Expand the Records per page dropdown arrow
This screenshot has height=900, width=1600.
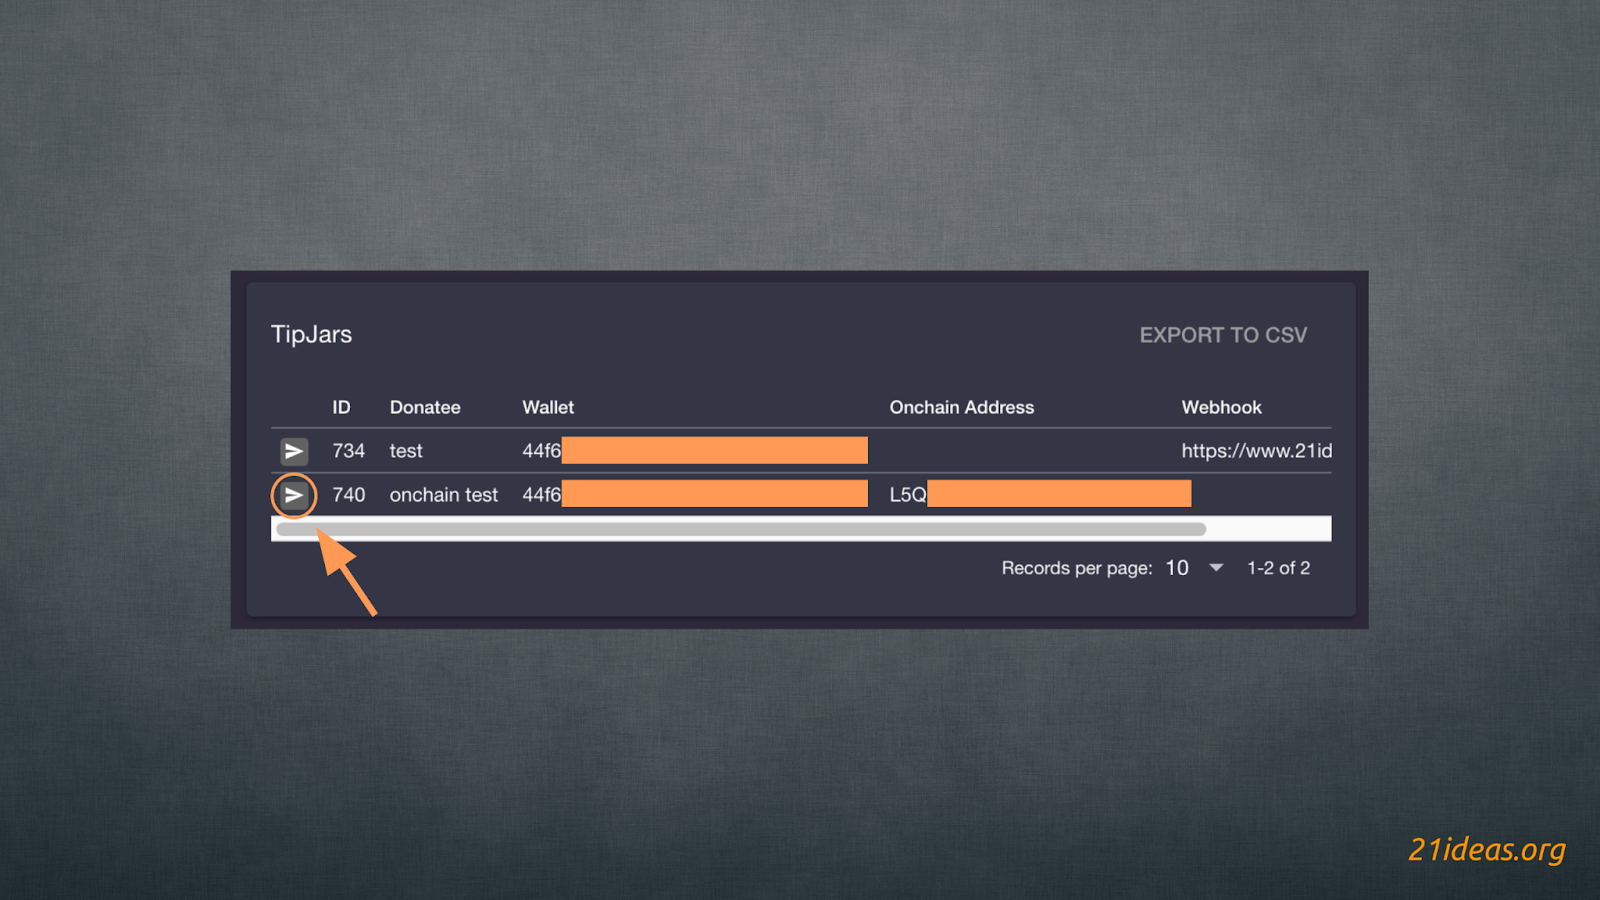[1216, 568]
